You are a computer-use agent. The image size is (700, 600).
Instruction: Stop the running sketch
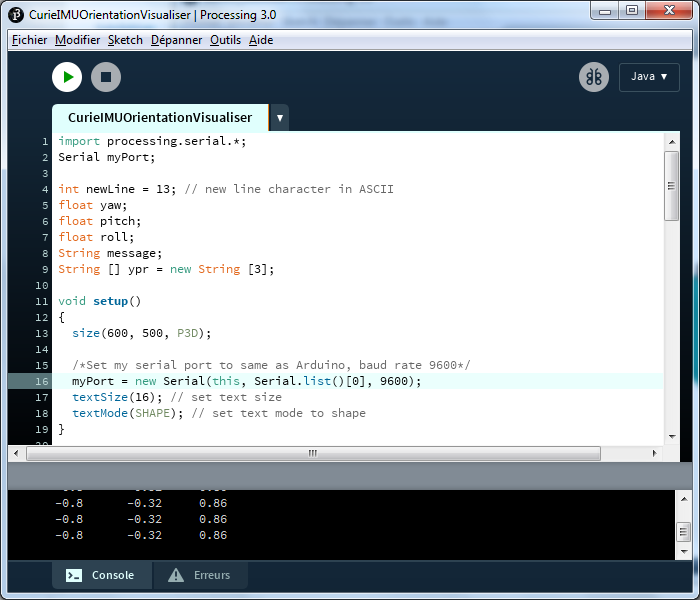point(106,77)
